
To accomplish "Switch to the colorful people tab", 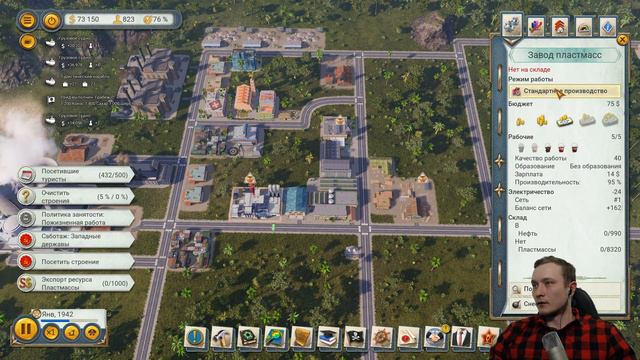I will [x=536, y=27].
